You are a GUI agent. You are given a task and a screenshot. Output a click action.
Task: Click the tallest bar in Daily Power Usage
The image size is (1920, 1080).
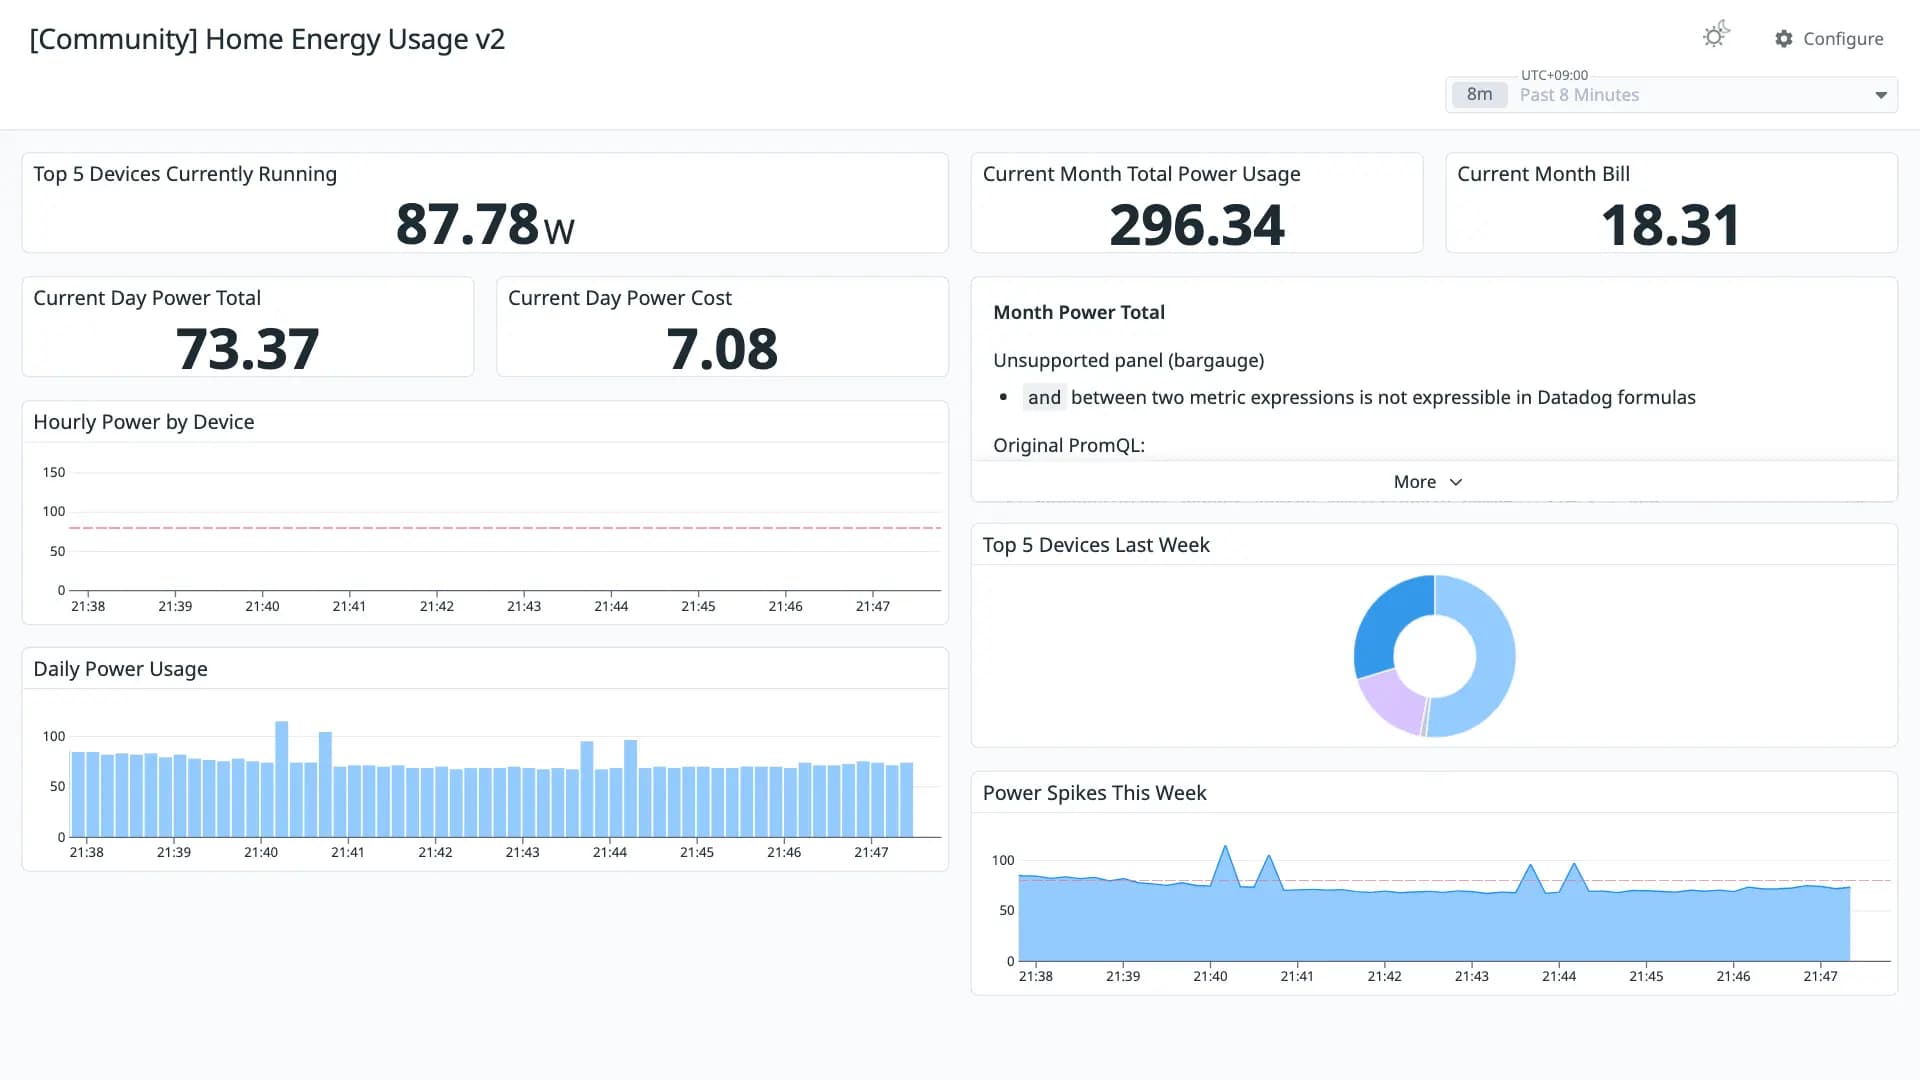(282, 779)
